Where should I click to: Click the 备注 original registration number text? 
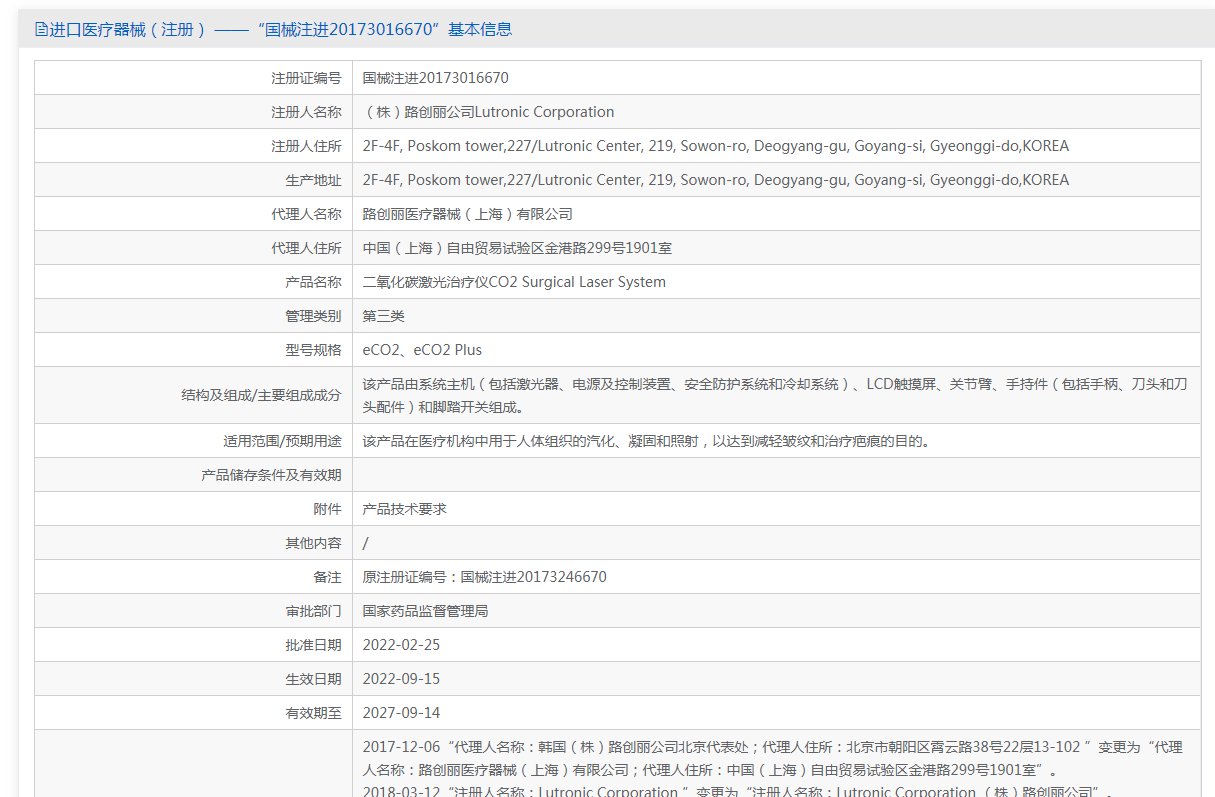click(x=484, y=577)
